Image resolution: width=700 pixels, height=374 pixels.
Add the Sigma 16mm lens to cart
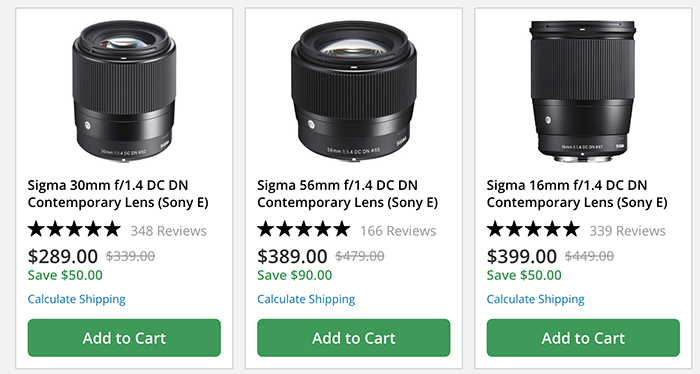[x=583, y=338]
